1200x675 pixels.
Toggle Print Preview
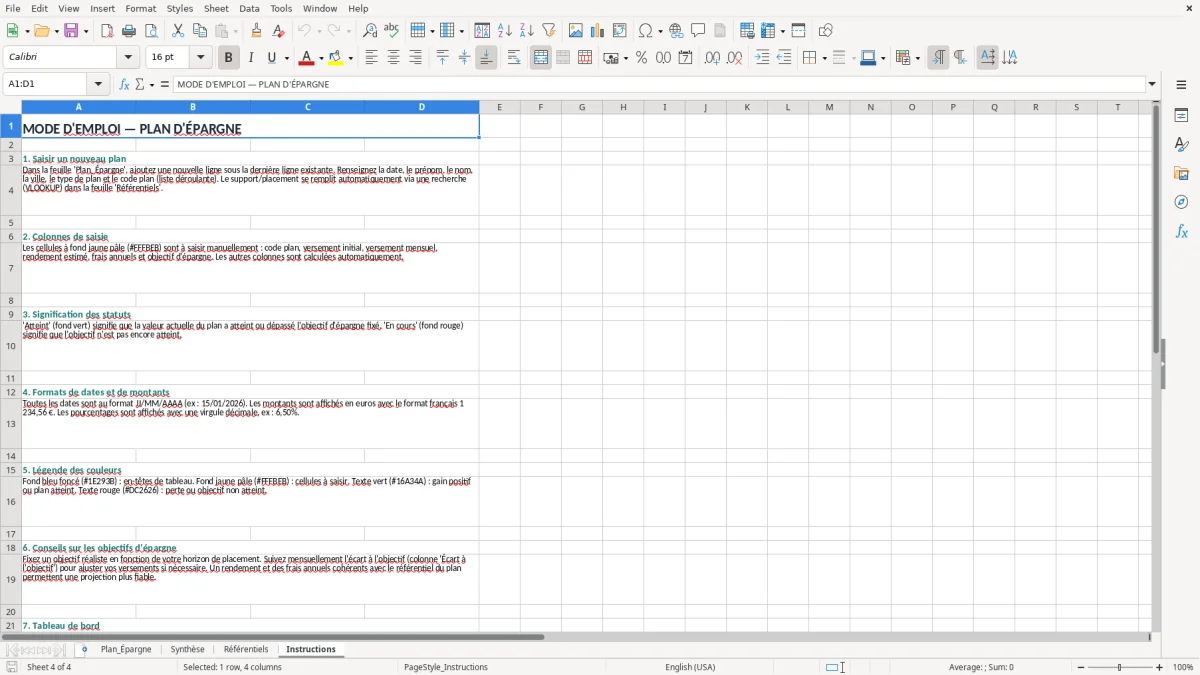[151, 31]
